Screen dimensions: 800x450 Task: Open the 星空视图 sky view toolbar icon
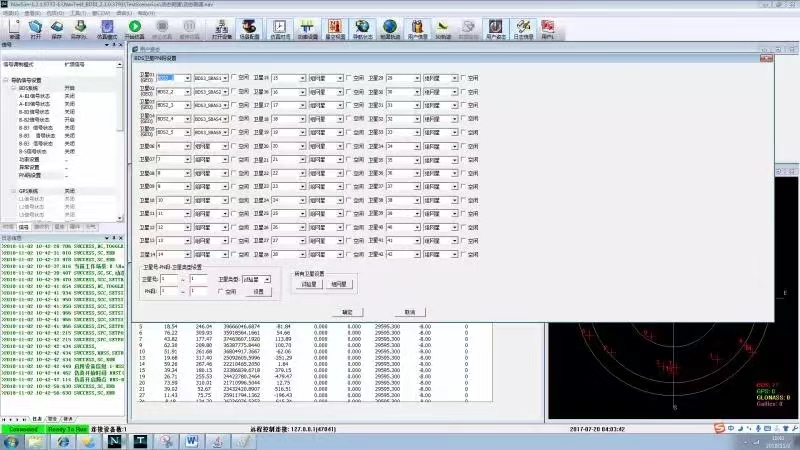point(335,29)
